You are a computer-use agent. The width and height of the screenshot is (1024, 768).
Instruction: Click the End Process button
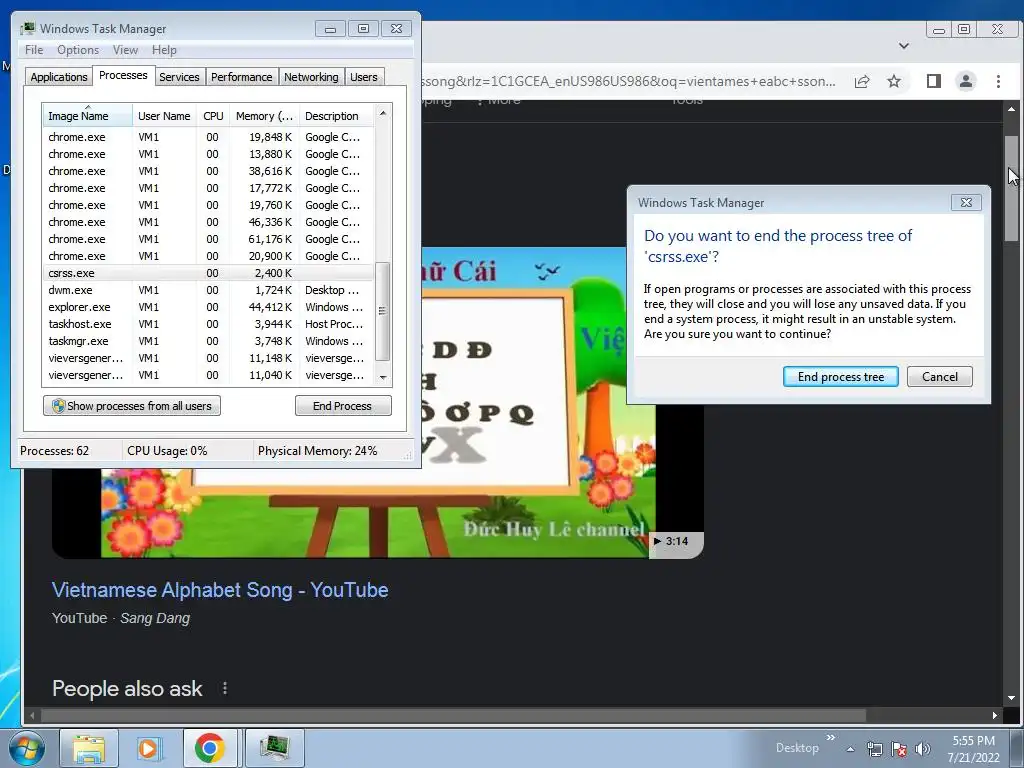tap(343, 406)
